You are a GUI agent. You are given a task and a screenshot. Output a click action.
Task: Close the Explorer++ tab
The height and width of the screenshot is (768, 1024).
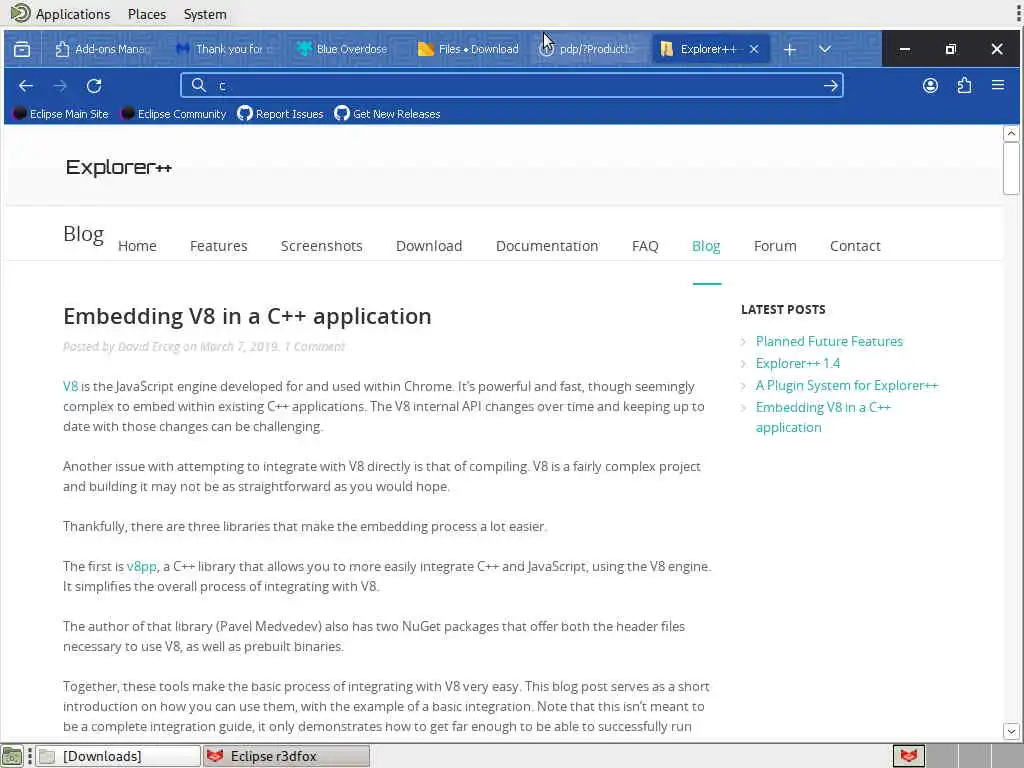(x=754, y=49)
